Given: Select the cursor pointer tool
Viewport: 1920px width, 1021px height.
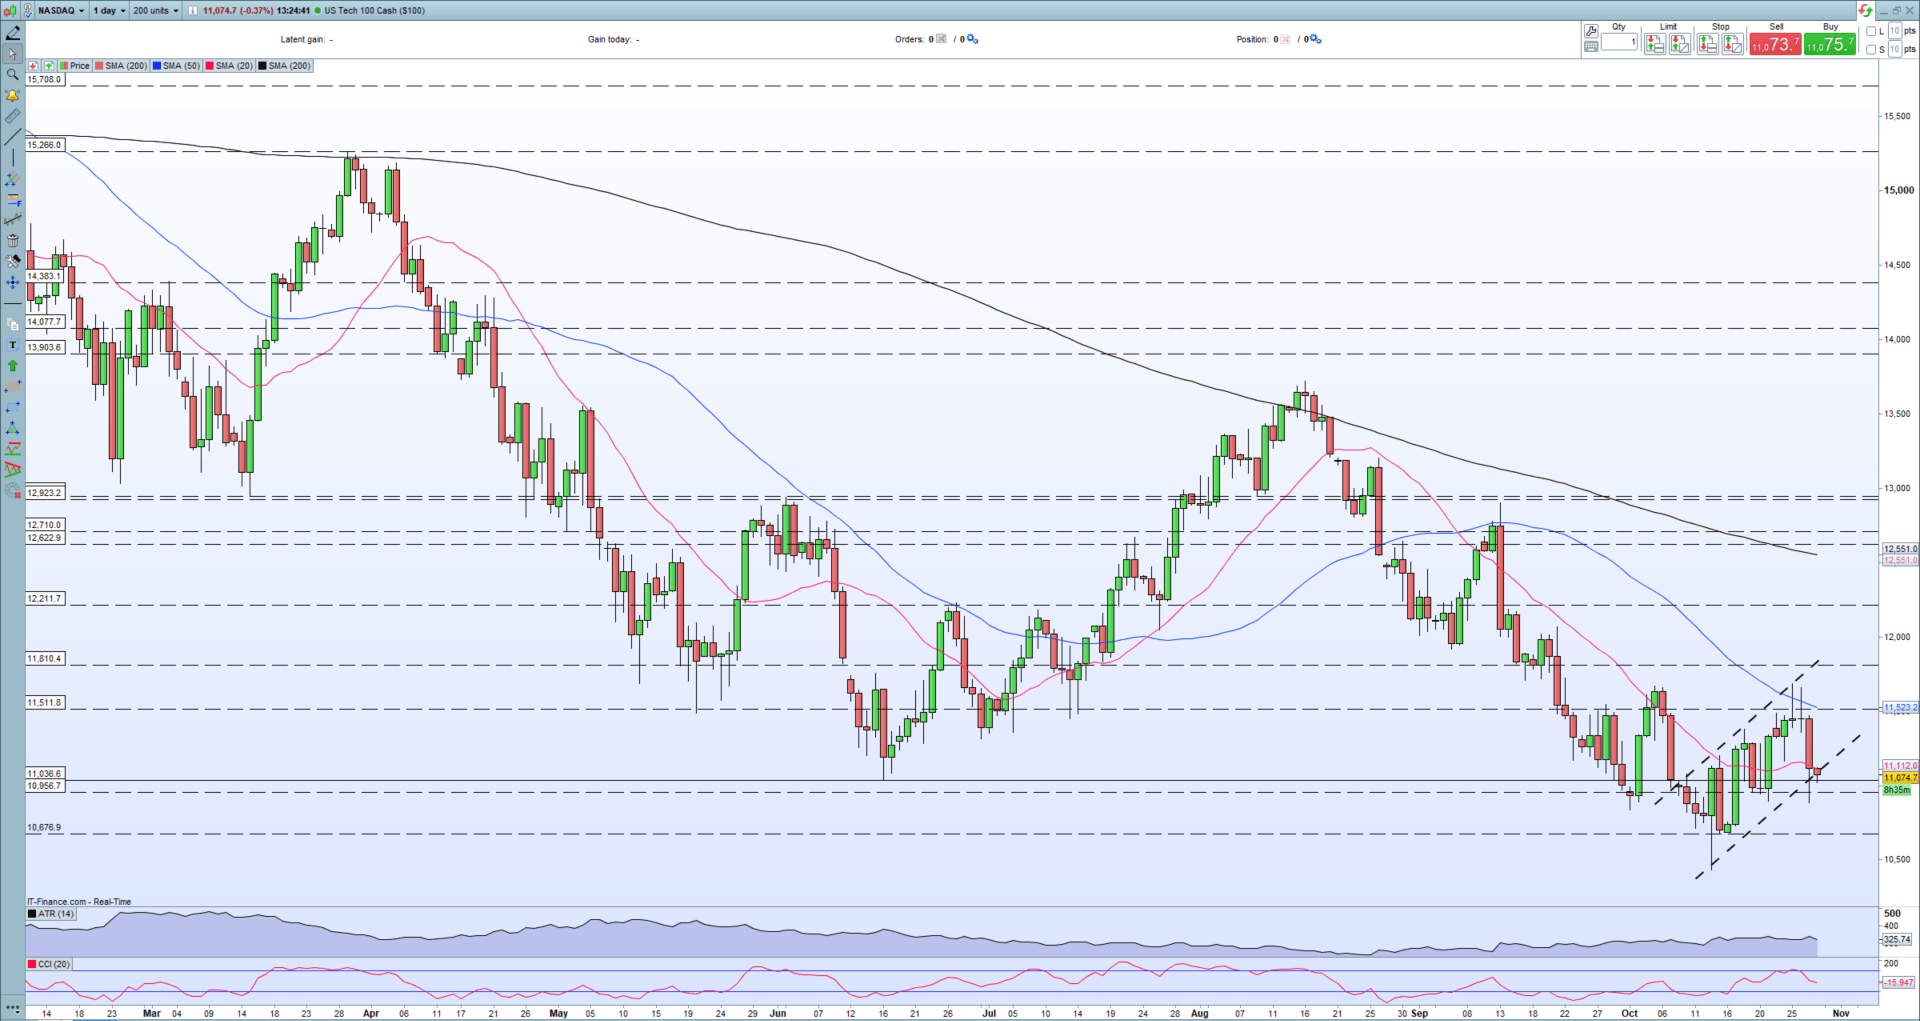Looking at the screenshot, I should (12, 54).
